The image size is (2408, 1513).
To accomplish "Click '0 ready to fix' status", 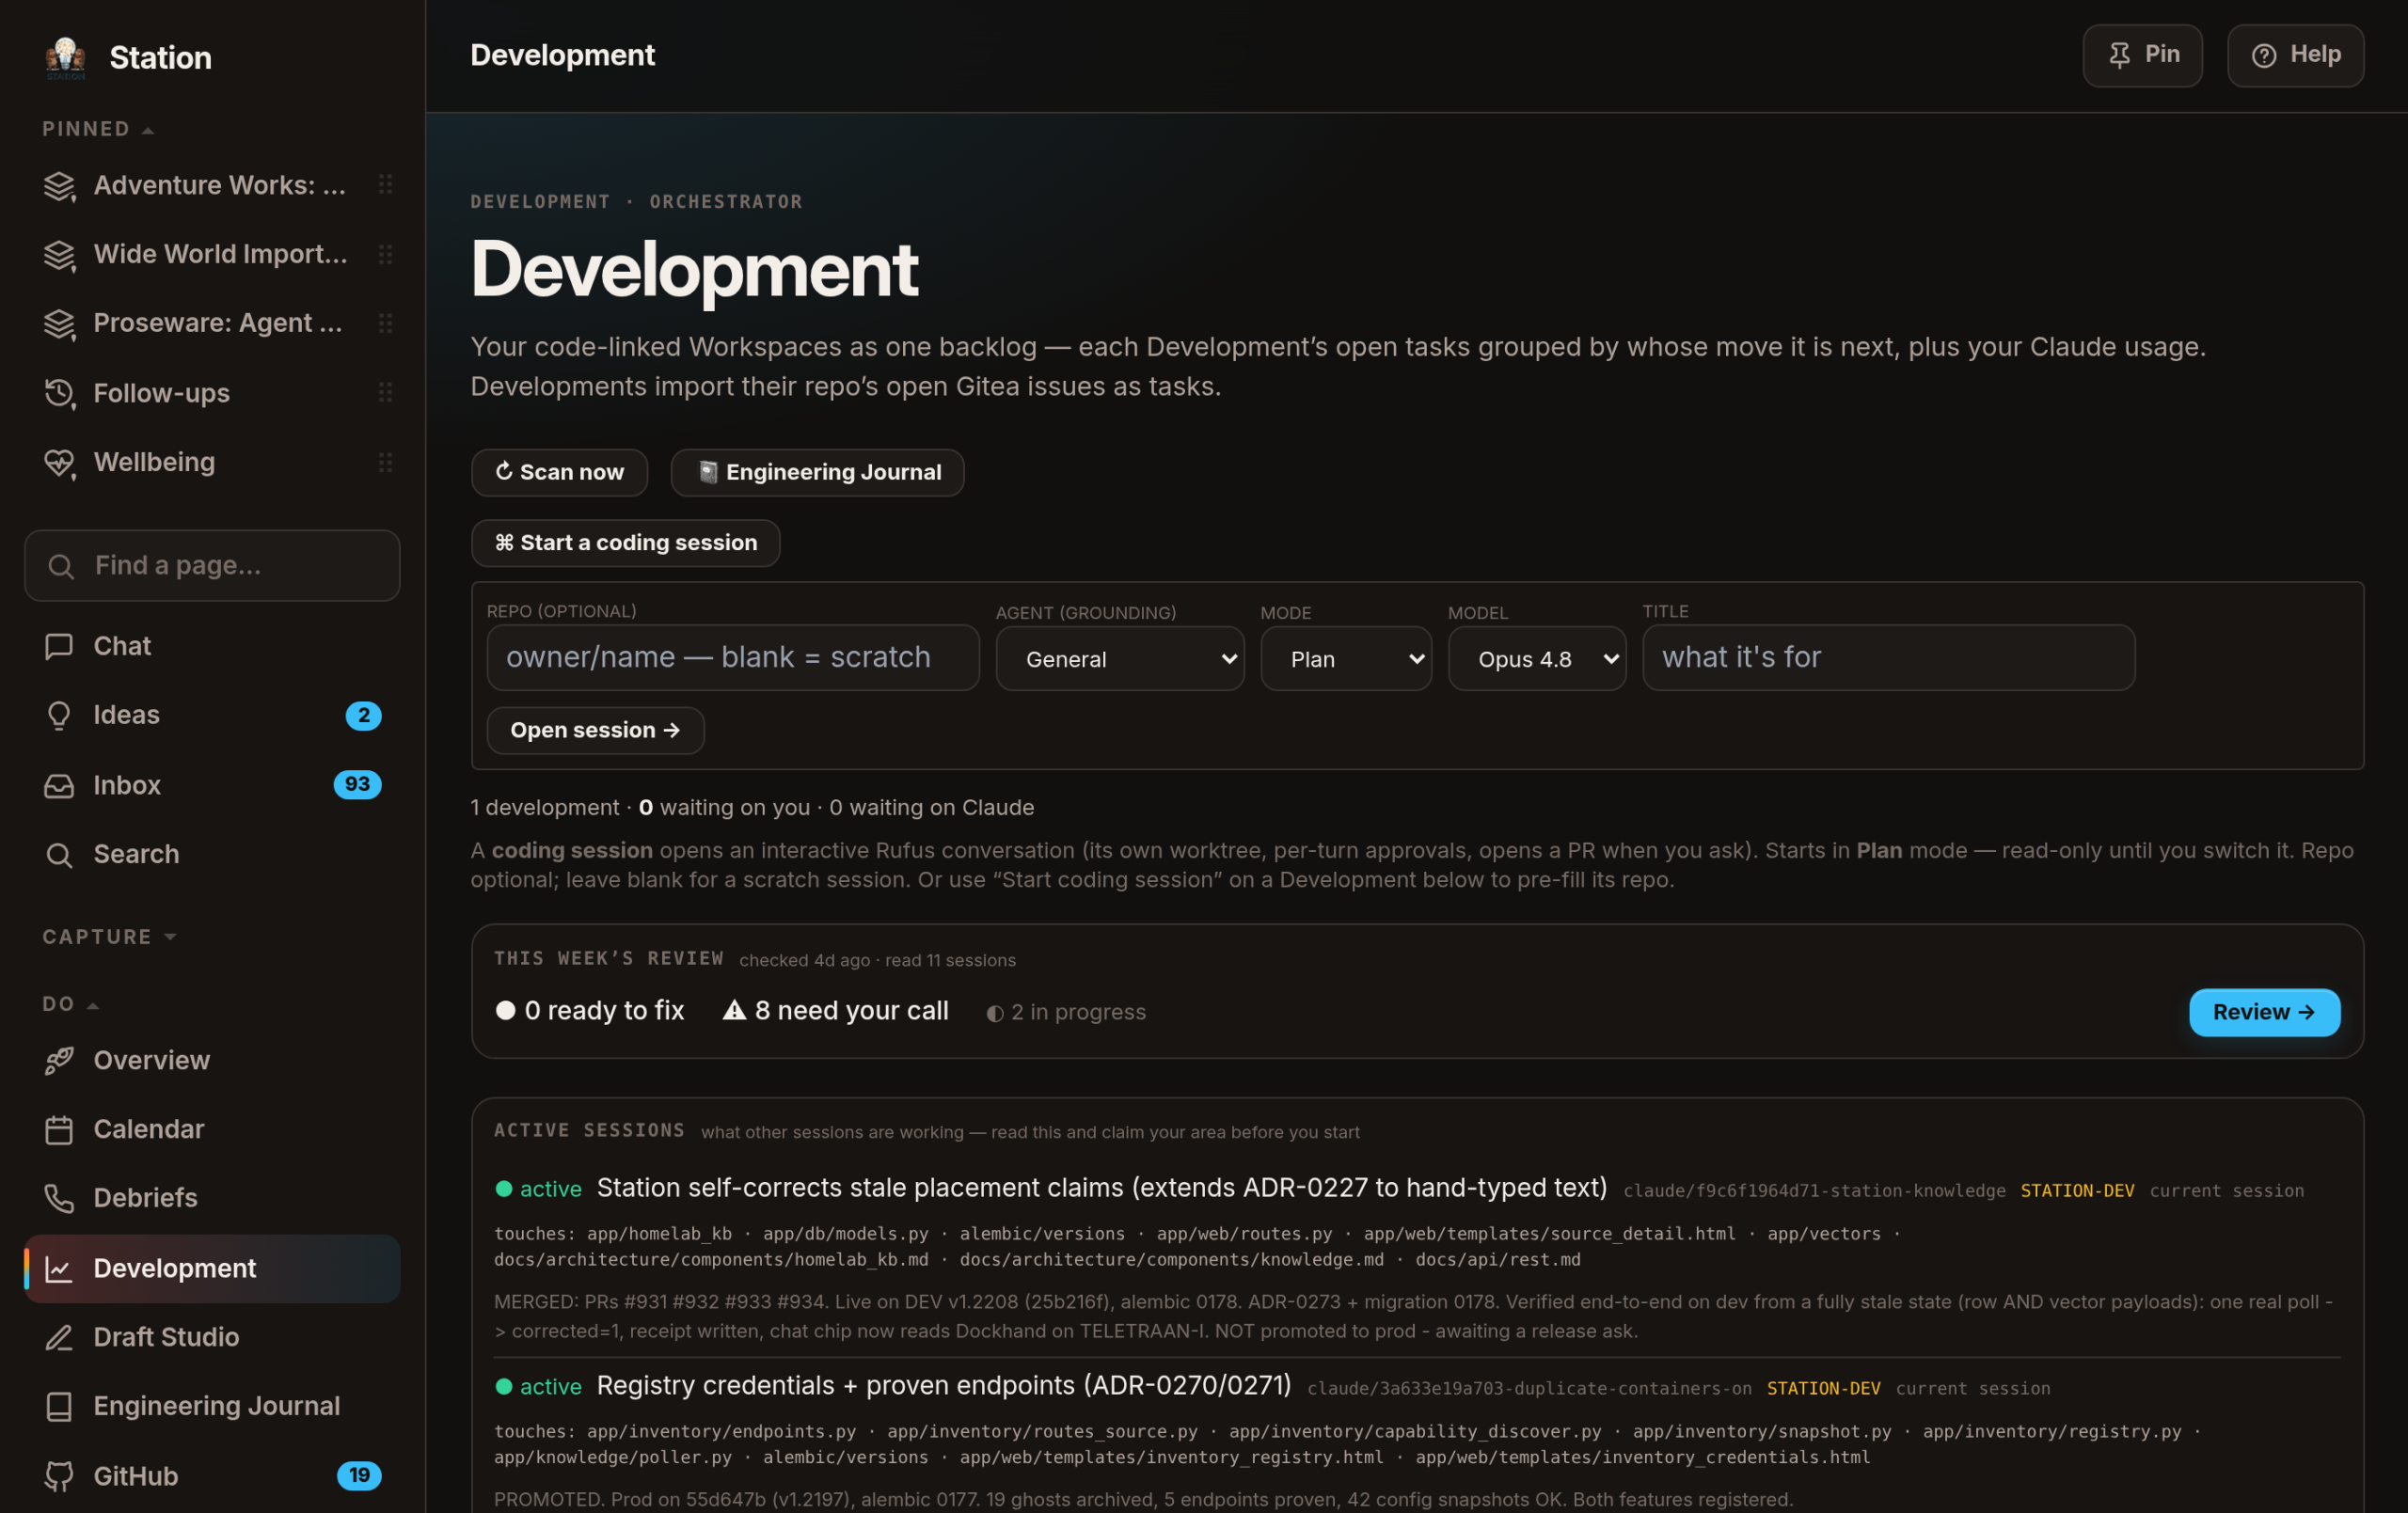I will [x=590, y=1011].
